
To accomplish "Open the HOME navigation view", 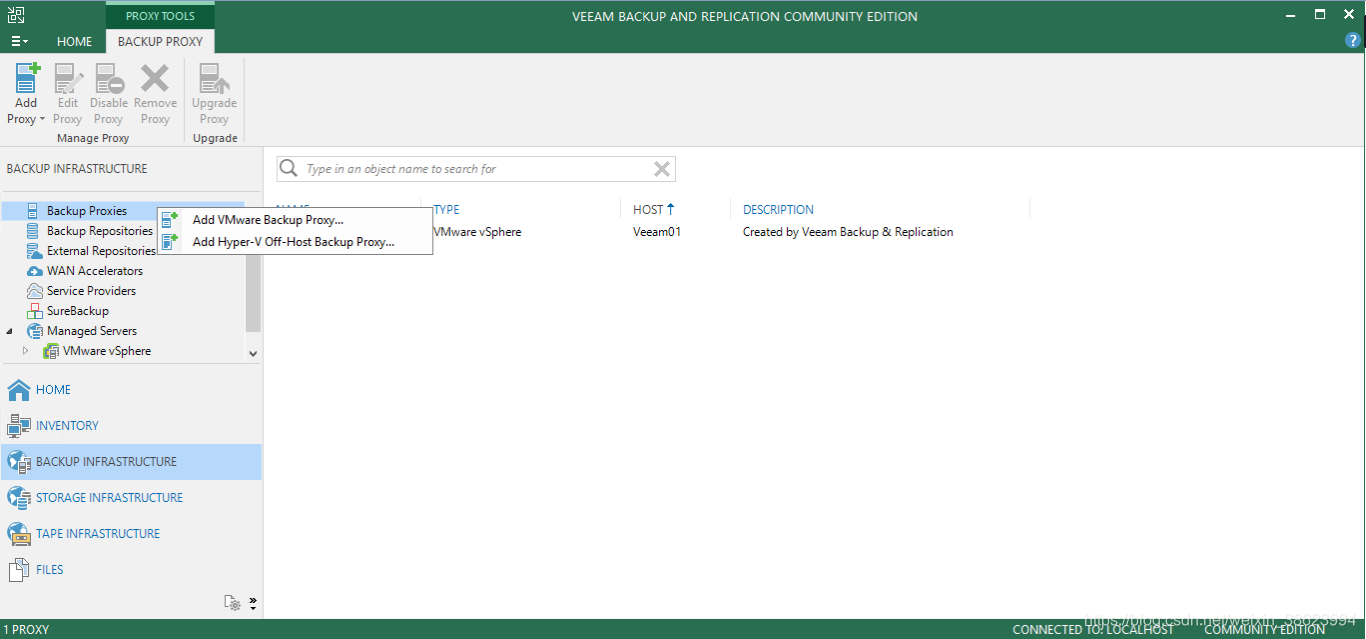I will click(x=131, y=390).
